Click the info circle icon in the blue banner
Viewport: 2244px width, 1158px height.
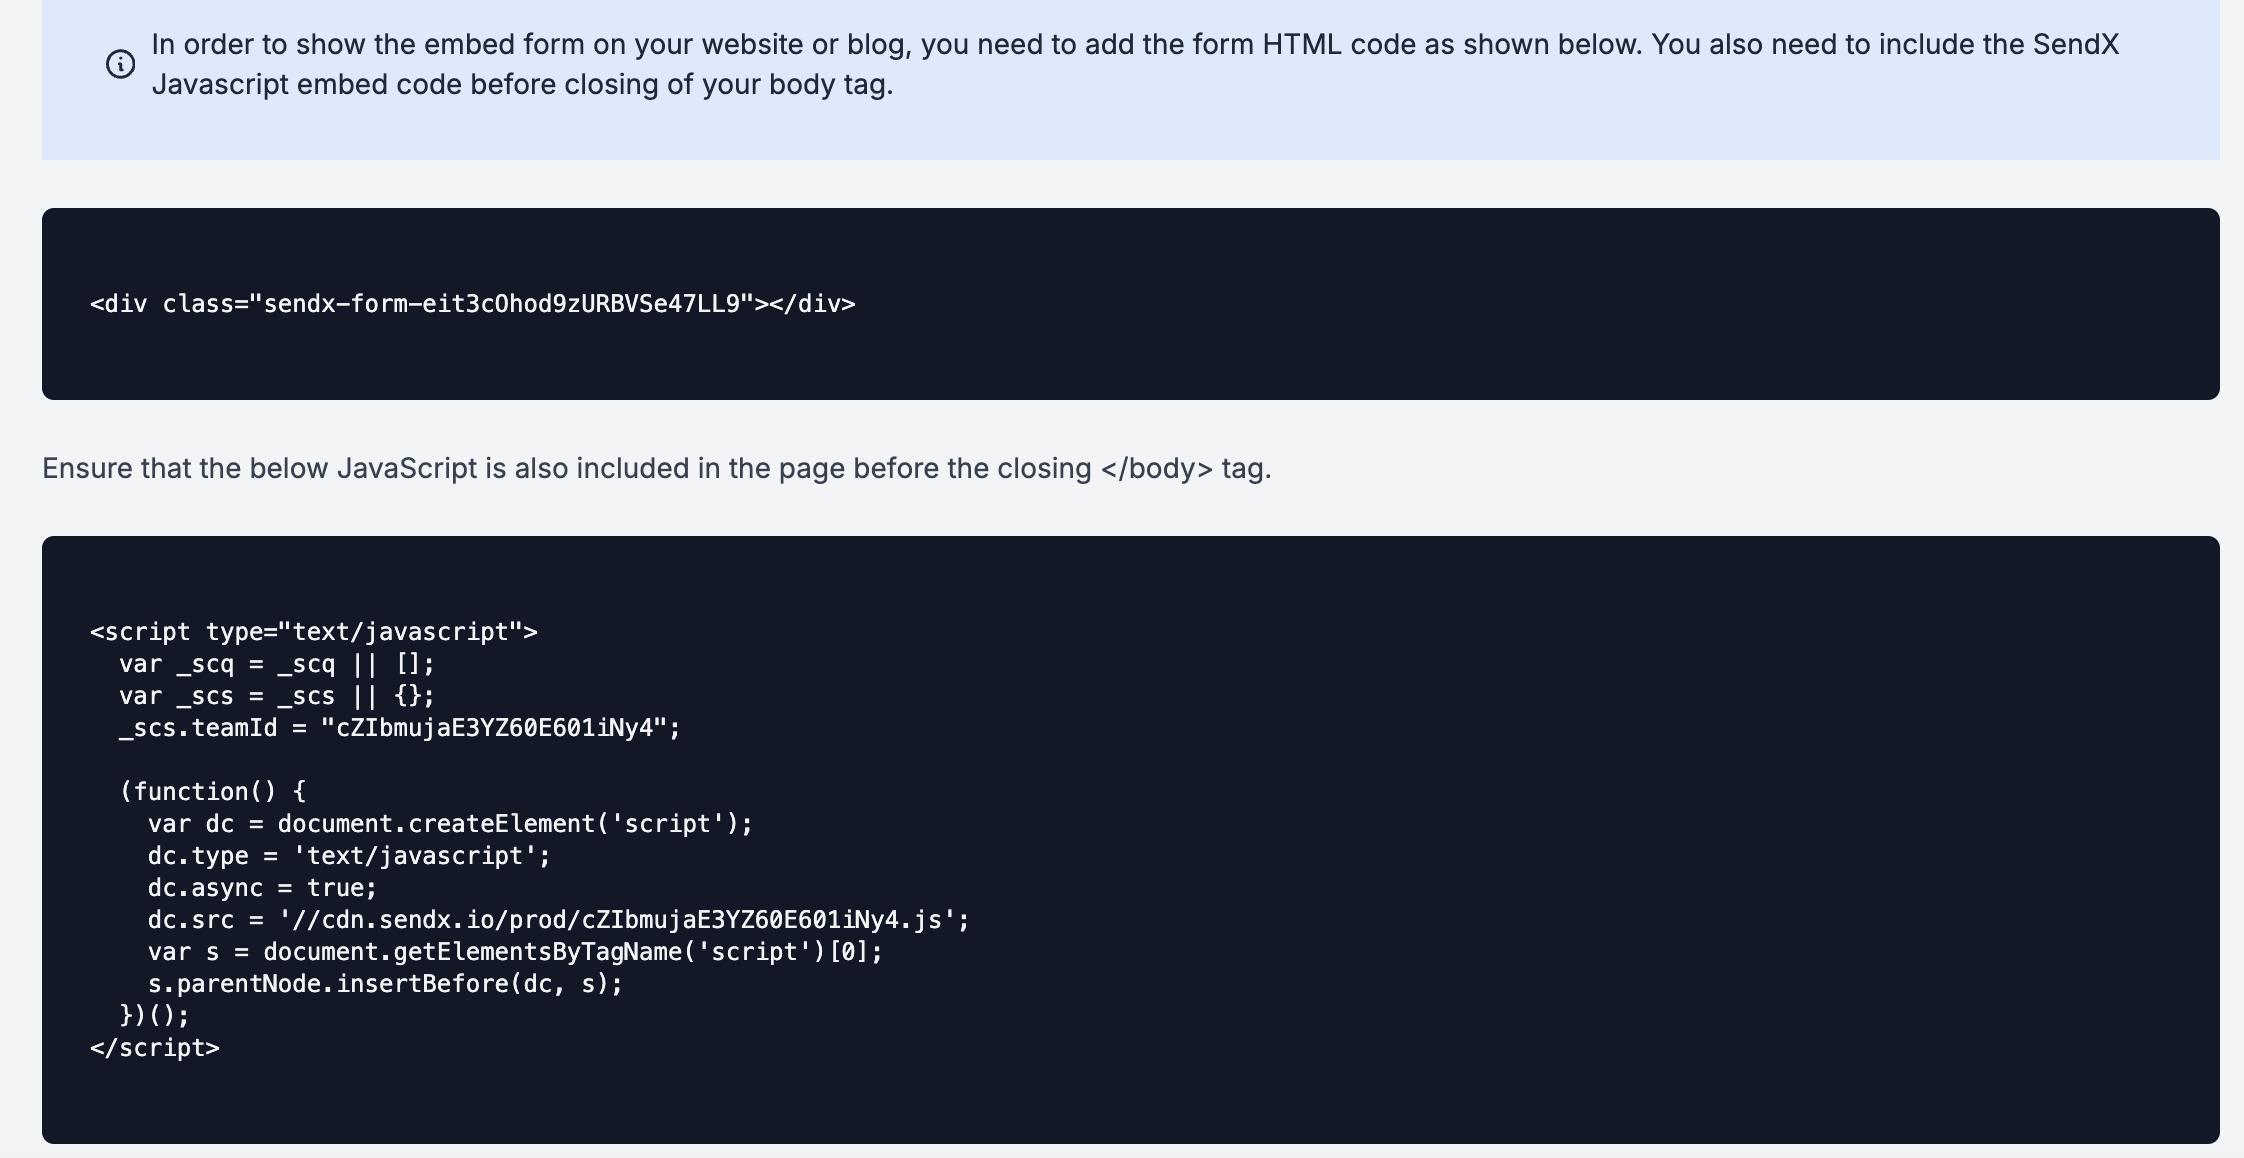tap(120, 64)
